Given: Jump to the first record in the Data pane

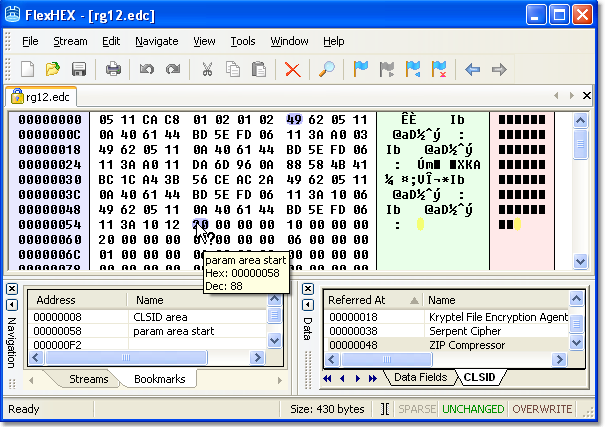Looking at the screenshot, I should tap(327, 378).
